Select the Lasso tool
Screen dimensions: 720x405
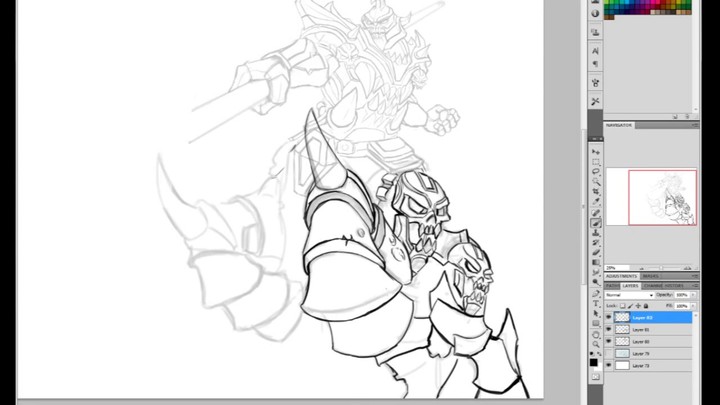[x=596, y=172]
